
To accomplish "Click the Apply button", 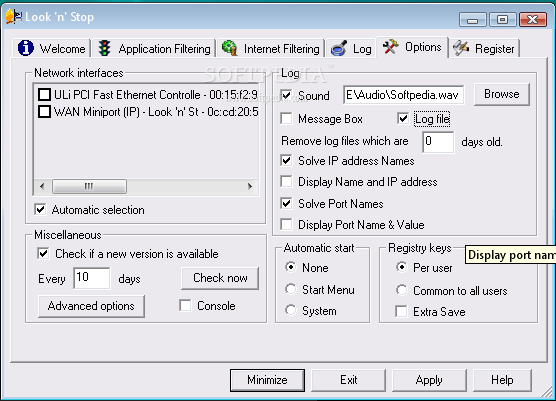I will pyautogui.click(x=429, y=380).
